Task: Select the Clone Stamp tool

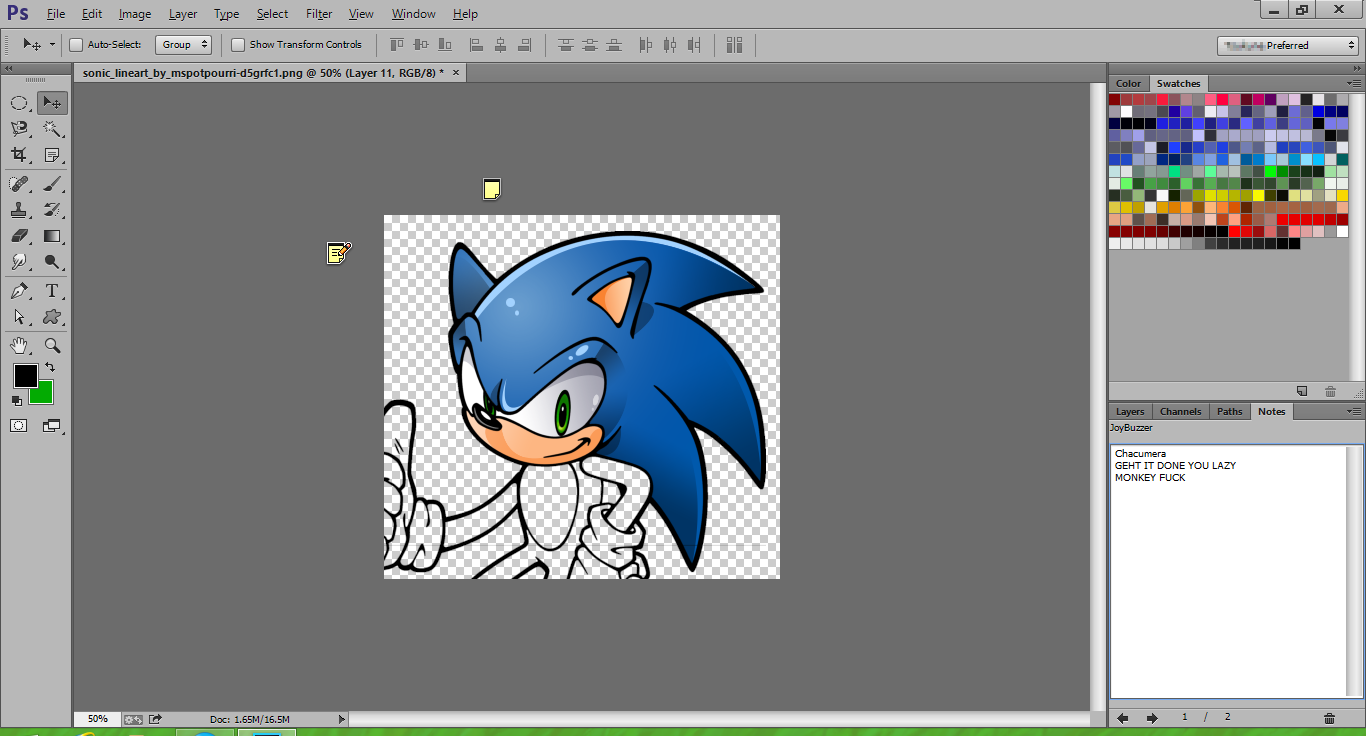Action: (19, 210)
